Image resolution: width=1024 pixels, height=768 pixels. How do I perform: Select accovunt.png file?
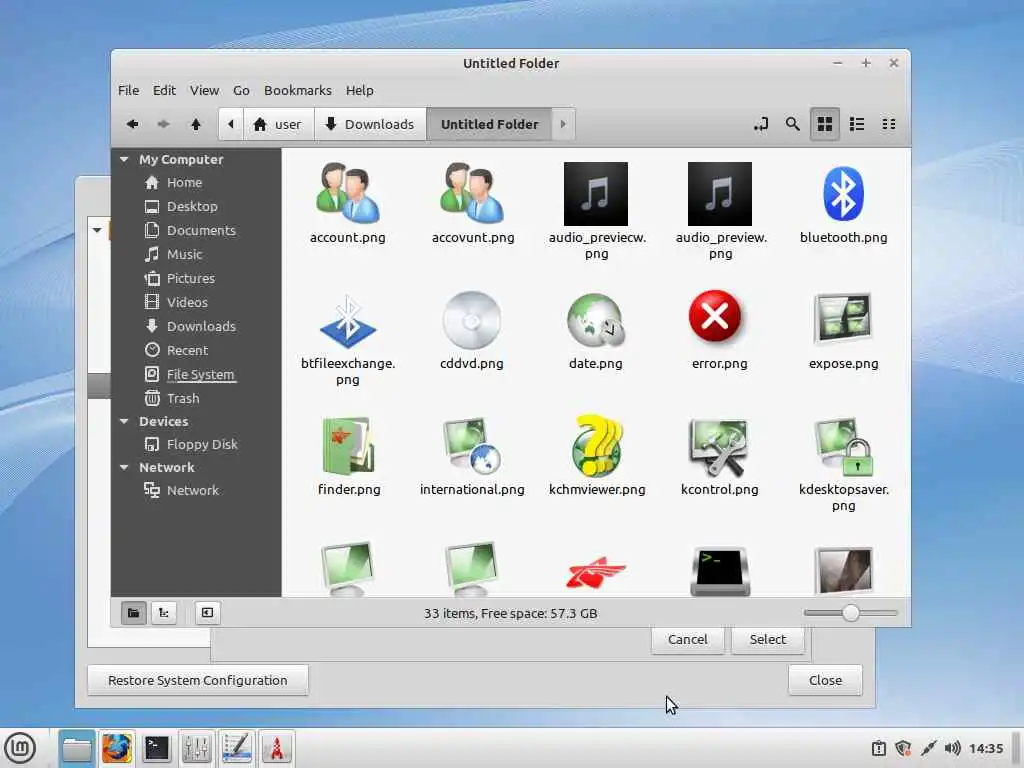(472, 202)
